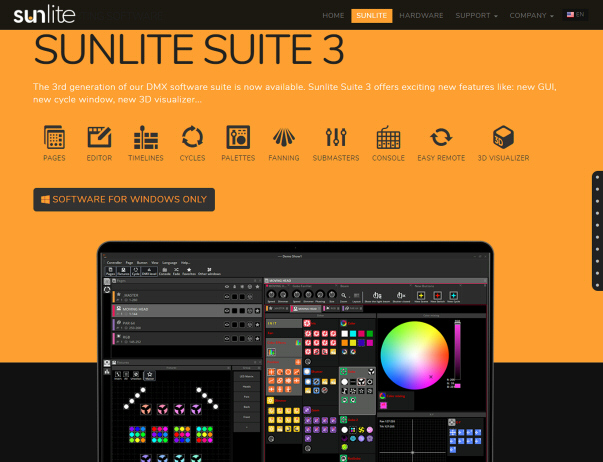Click Other windows toolbar icon in app screenshot
This screenshot has height=462, width=603.
coord(209,271)
